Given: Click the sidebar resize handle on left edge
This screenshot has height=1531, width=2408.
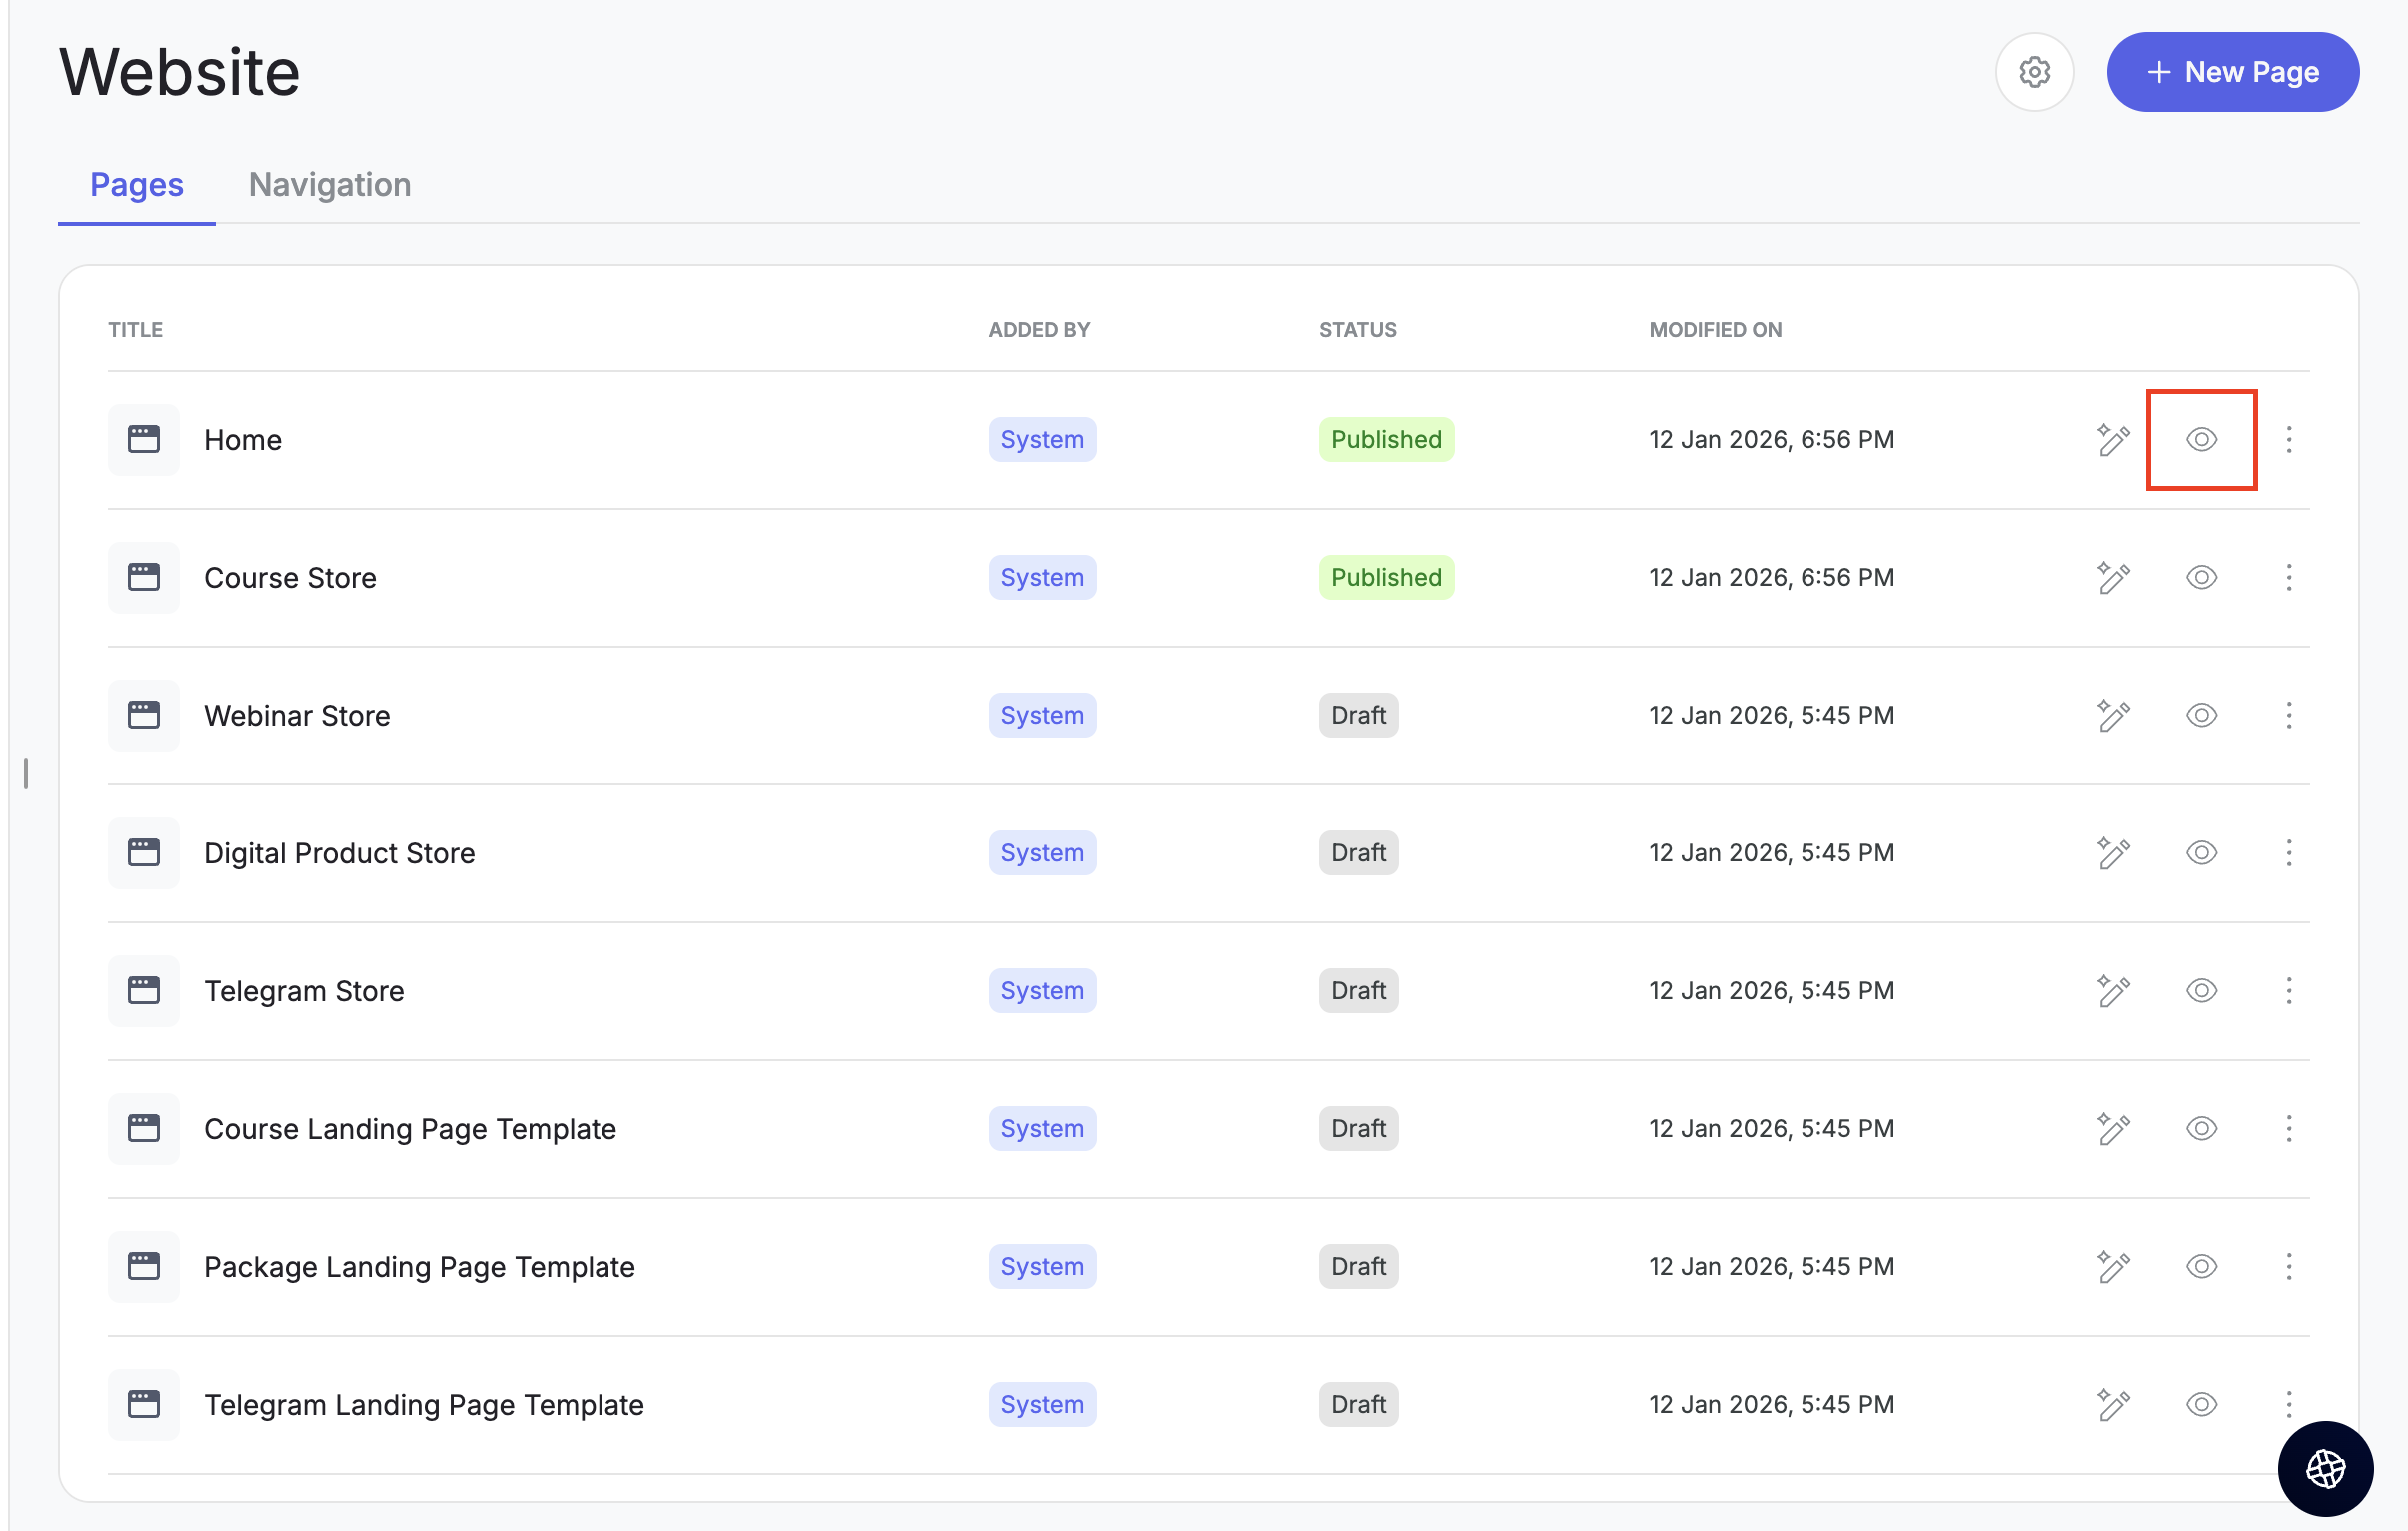Looking at the screenshot, I should (26, 773).
